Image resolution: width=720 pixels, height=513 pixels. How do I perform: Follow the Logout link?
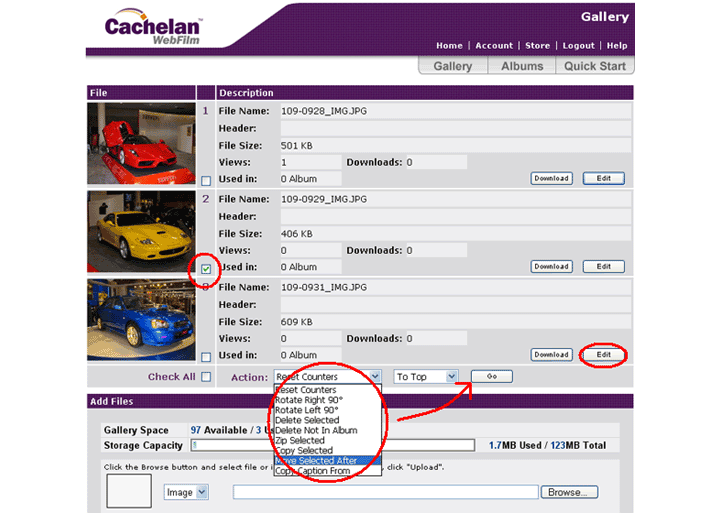point(578,45)
